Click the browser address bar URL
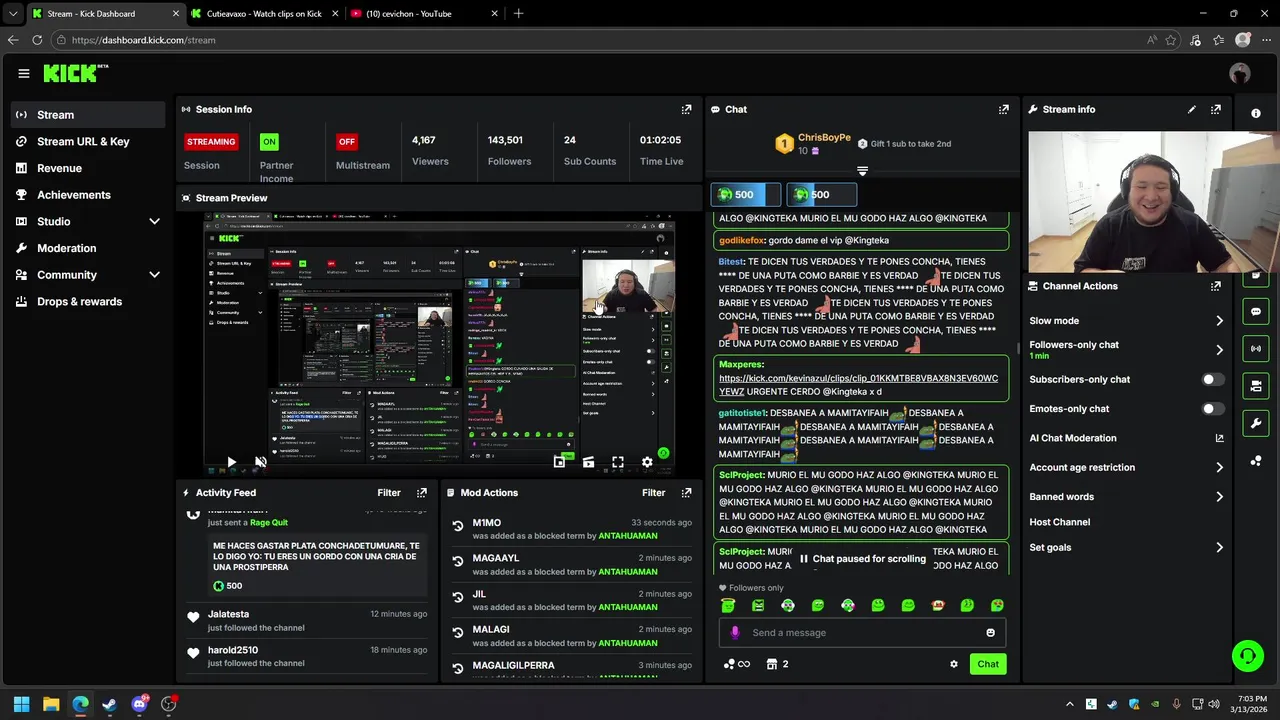 (143, 40)
